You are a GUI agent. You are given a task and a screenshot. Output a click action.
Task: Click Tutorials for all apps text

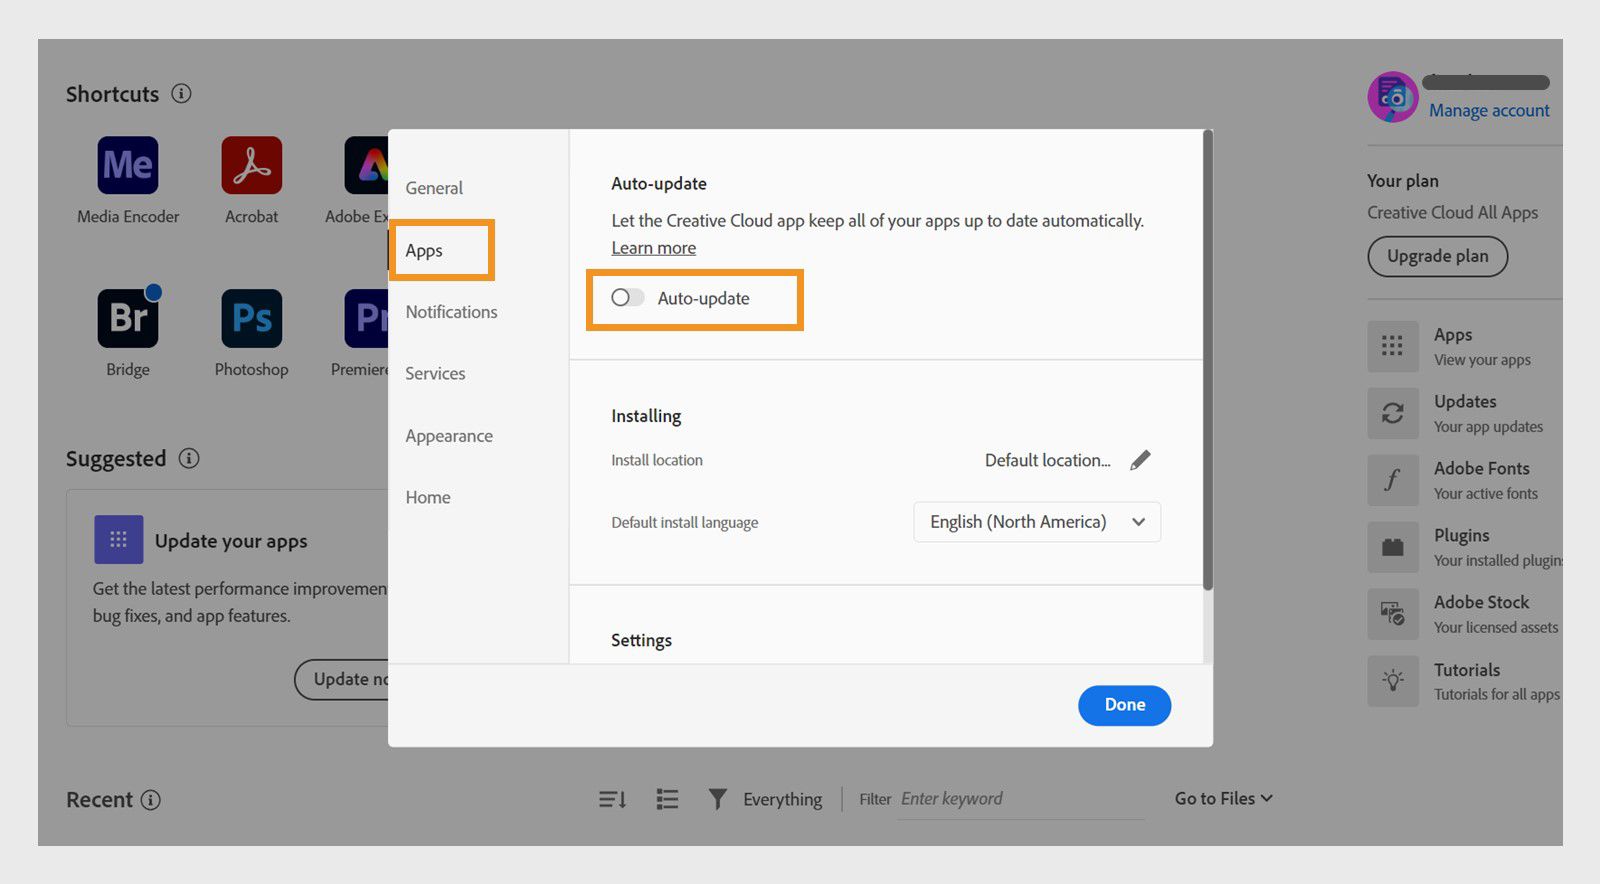point(1496,694)
